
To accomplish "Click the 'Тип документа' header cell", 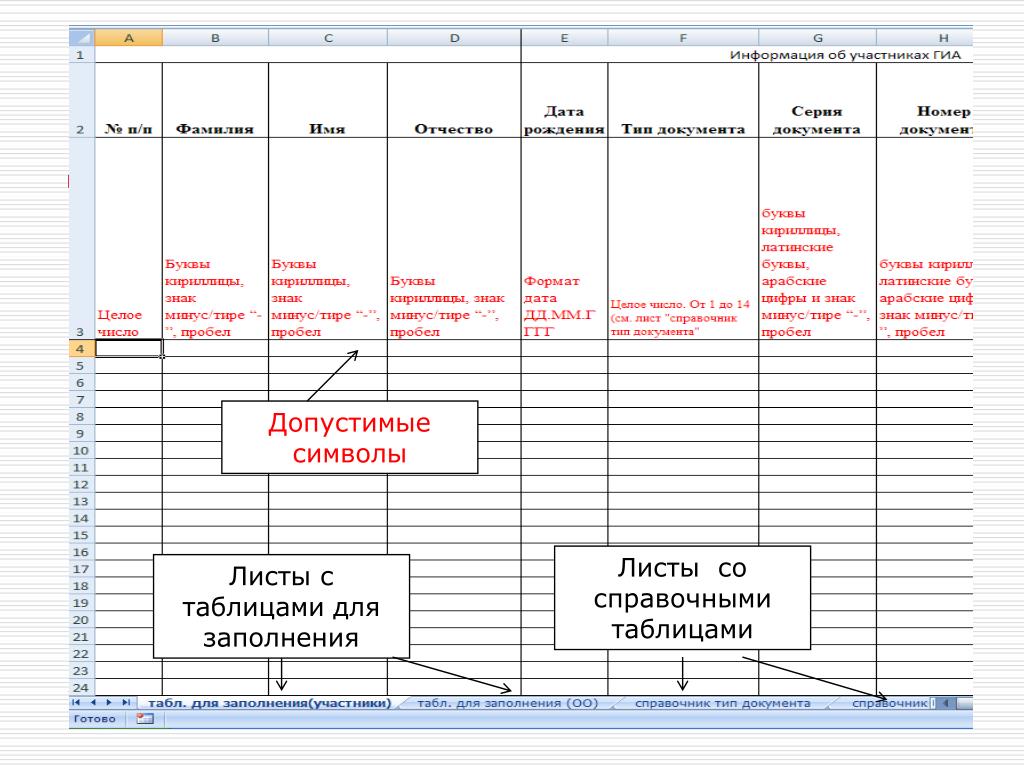I will tap(683, 100).
